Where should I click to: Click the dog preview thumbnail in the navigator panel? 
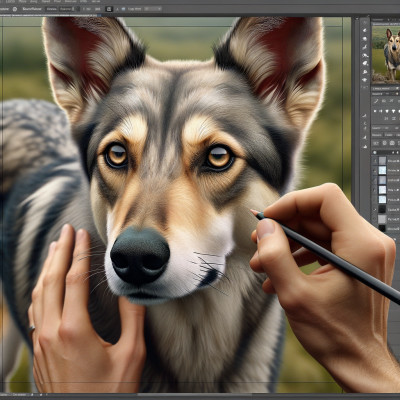tap(386, 54)
